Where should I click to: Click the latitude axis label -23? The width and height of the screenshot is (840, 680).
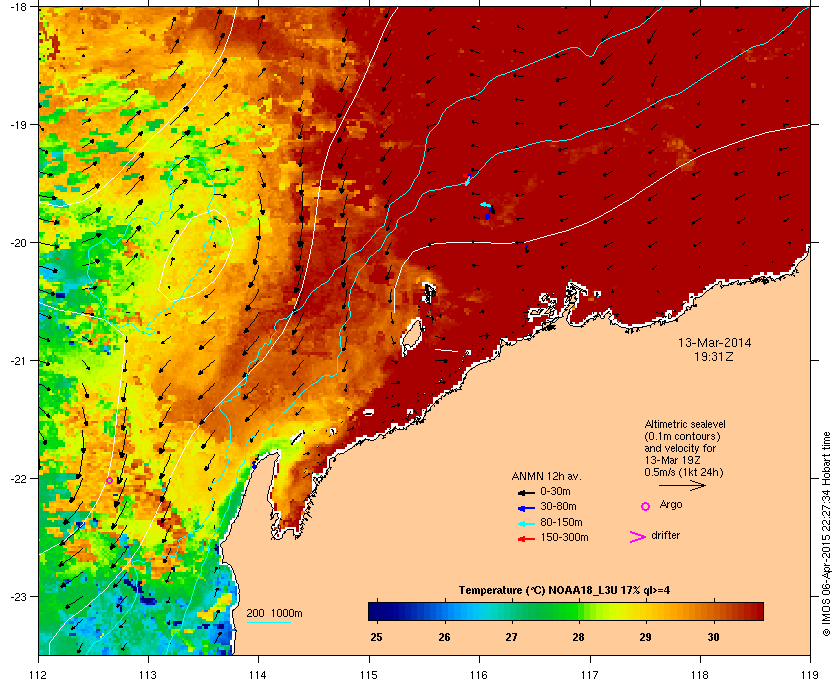[x=19, y=596]
